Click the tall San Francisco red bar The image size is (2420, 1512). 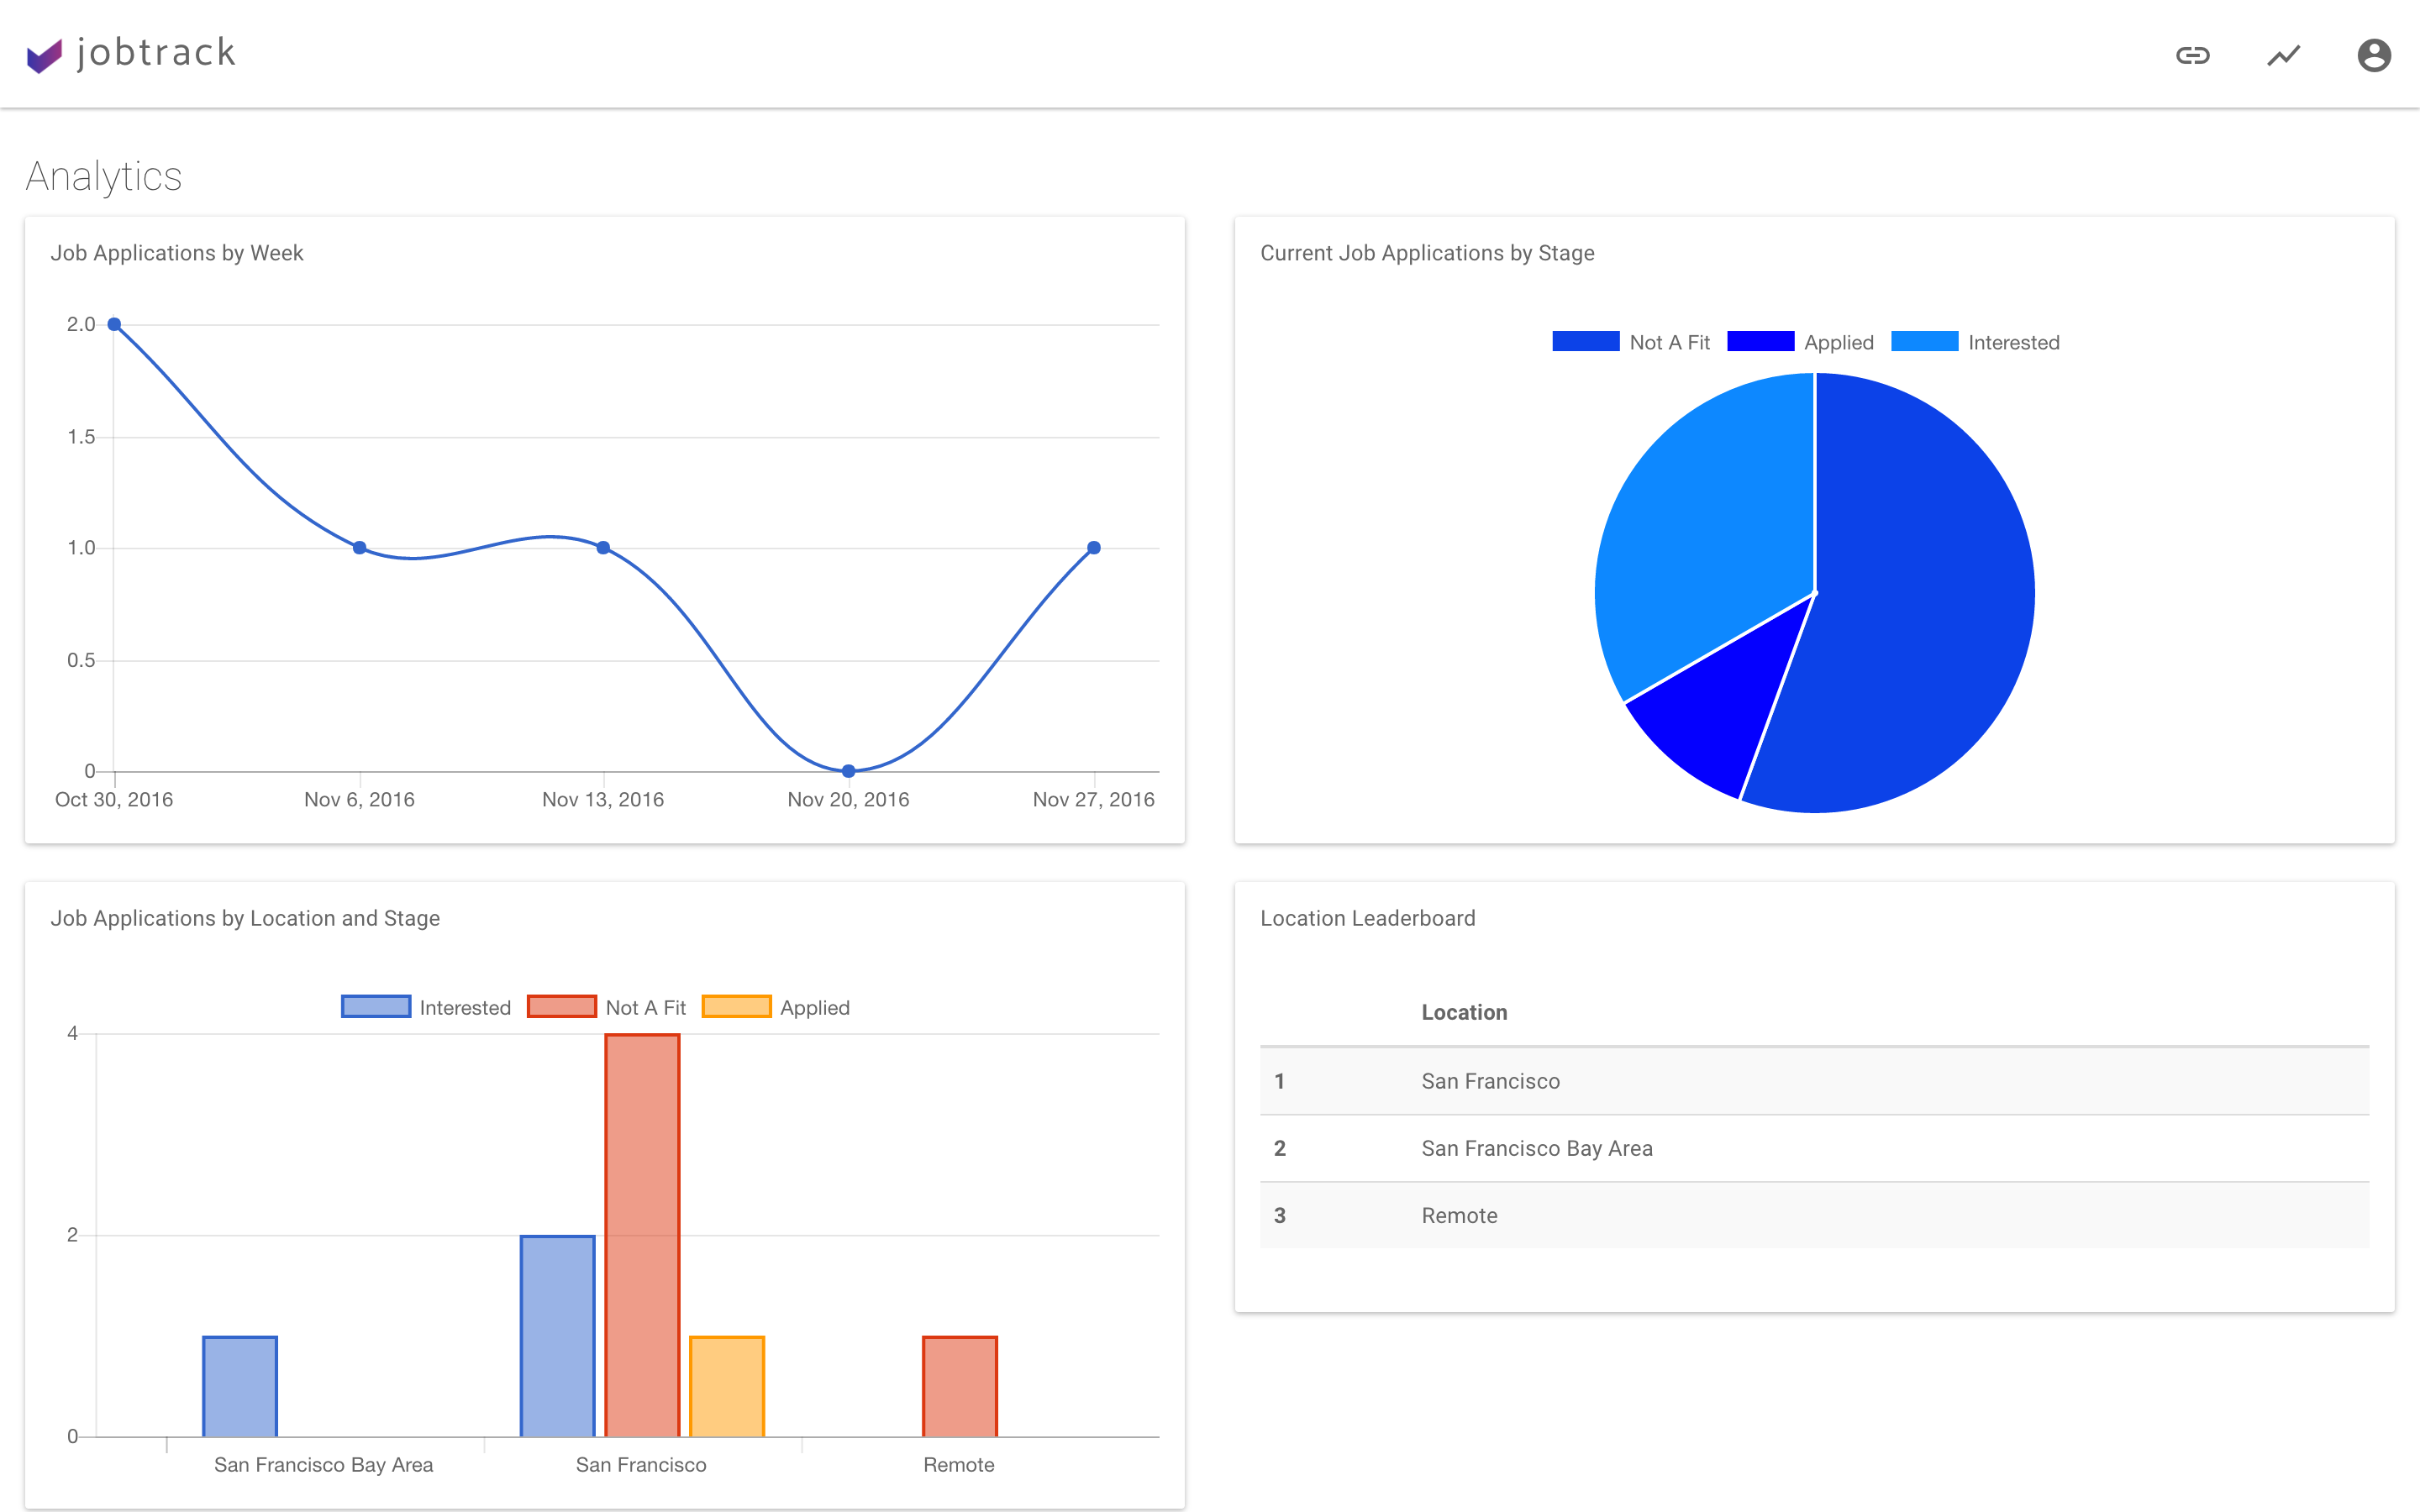click(x=642, y=1235)
